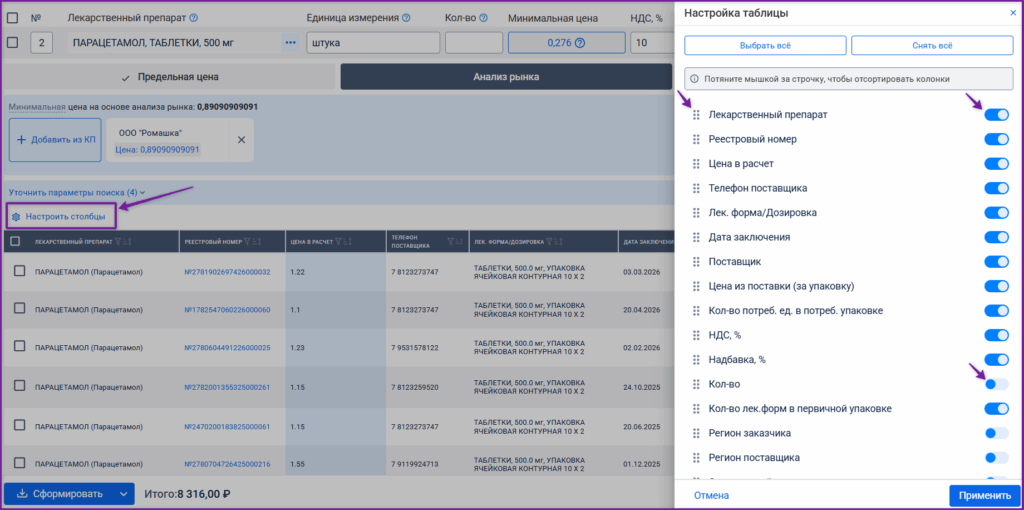This screenshot has width=1024, height=510.
Task: Click the Минимальная цена field 0,276
Action: 566,43
